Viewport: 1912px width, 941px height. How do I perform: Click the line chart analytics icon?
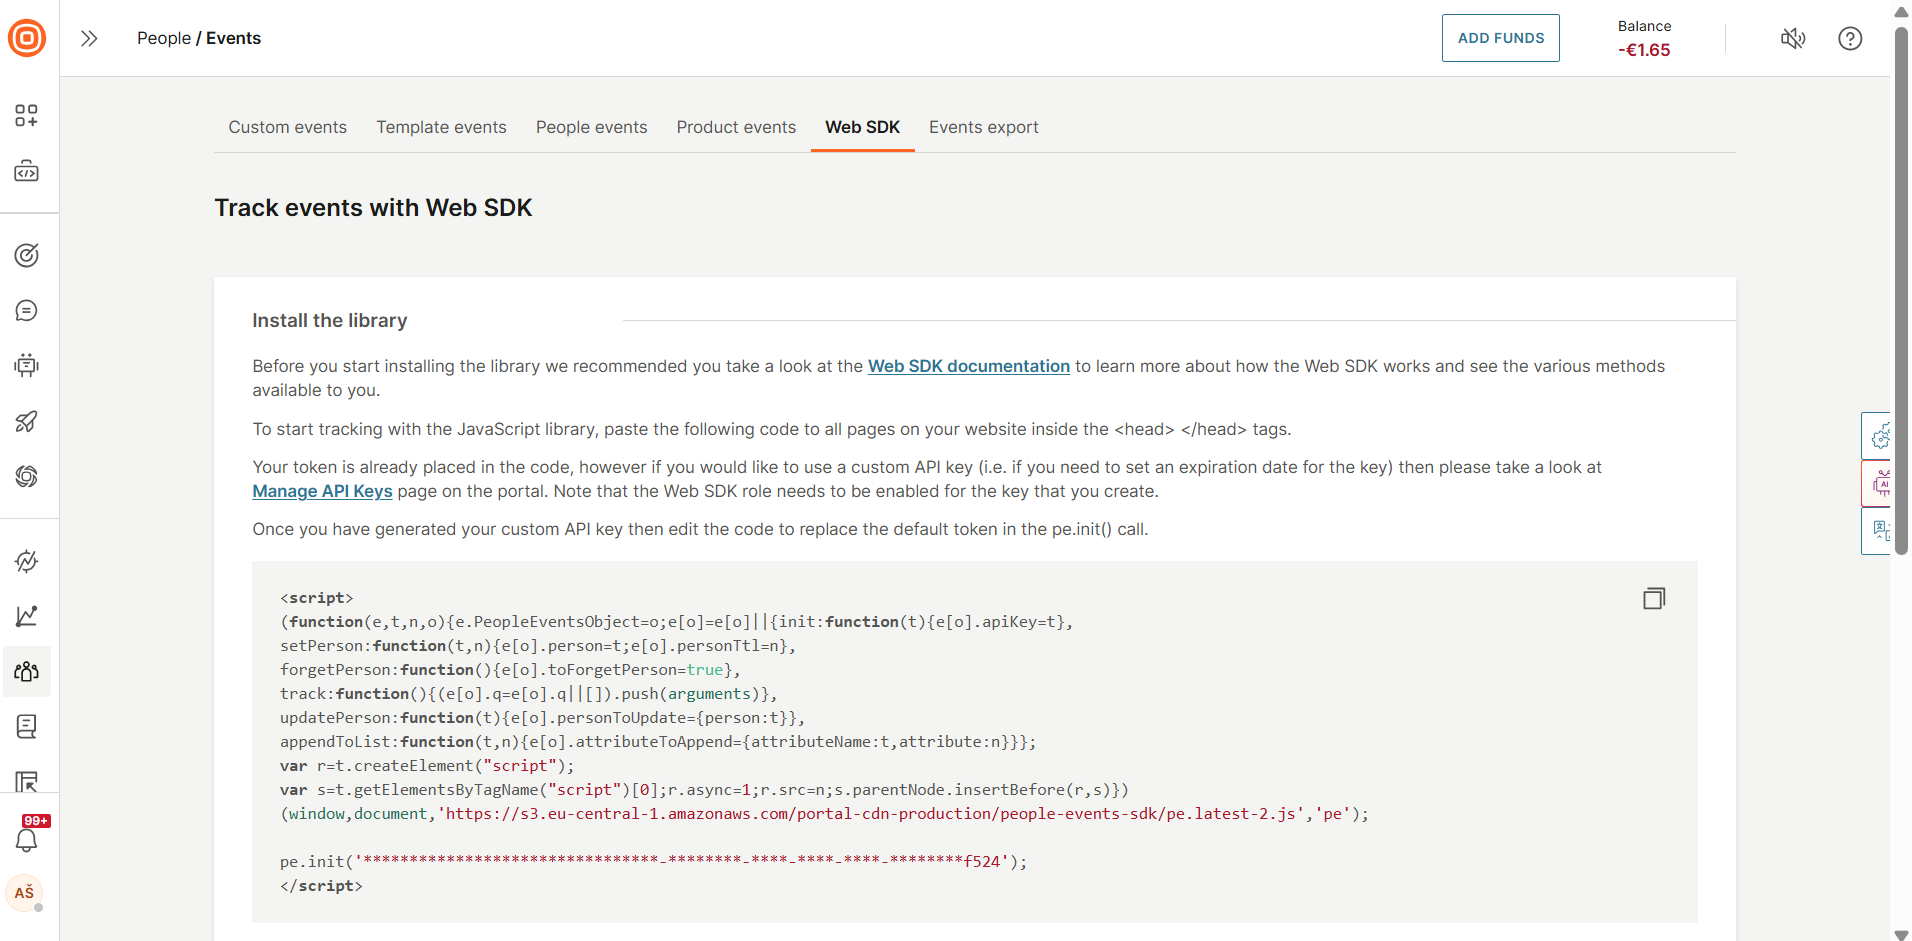click(27, 616)
